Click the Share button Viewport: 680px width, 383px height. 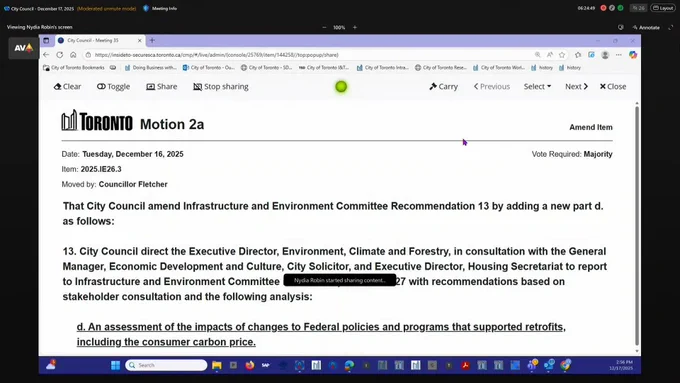click(162, 86)
